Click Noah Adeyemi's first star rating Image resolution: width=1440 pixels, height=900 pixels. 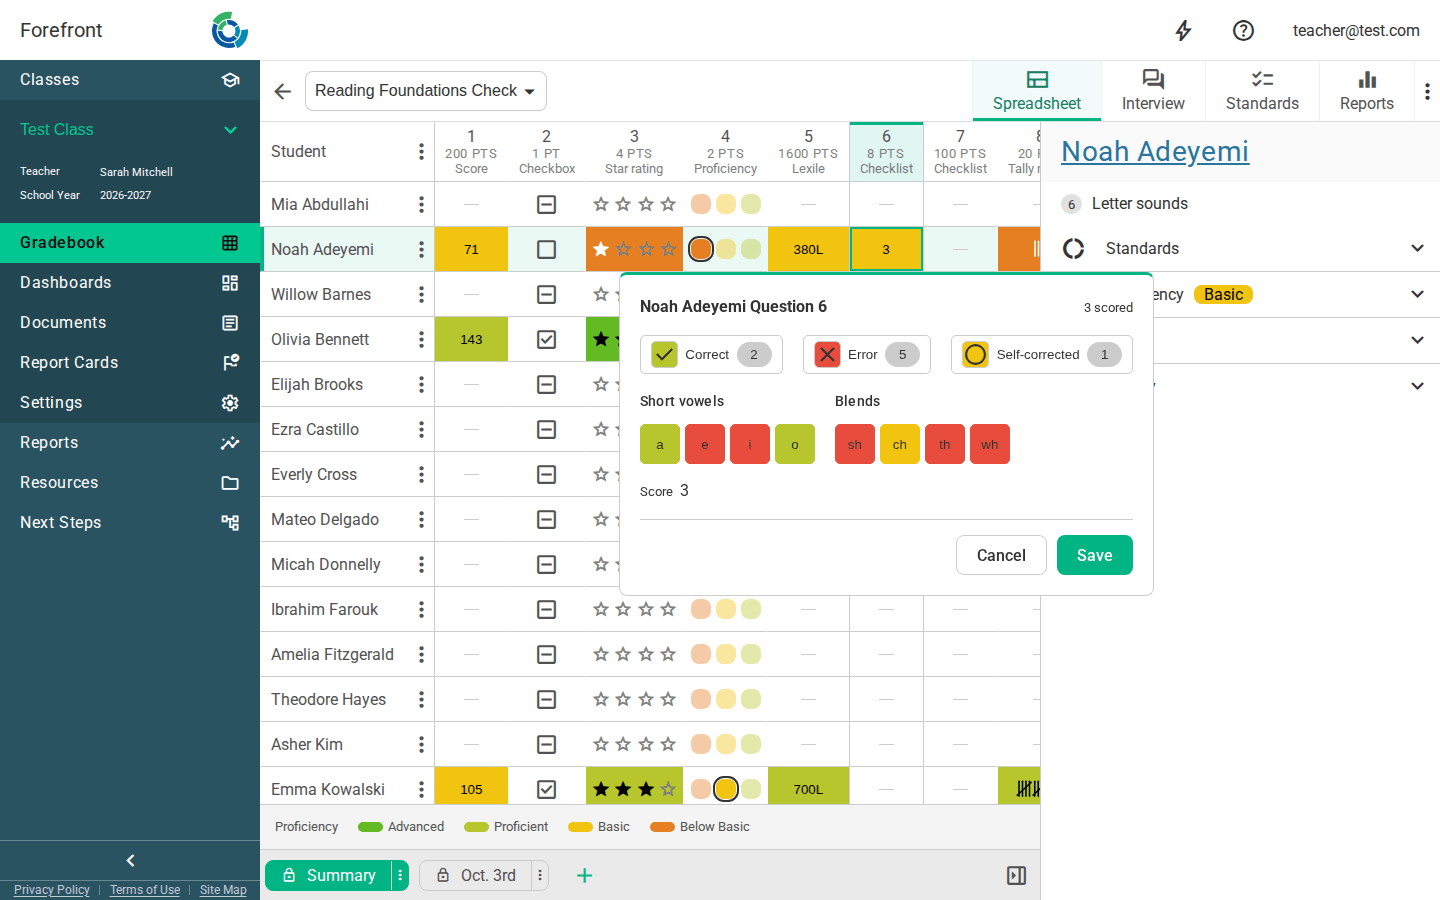[x=601, y=249]
